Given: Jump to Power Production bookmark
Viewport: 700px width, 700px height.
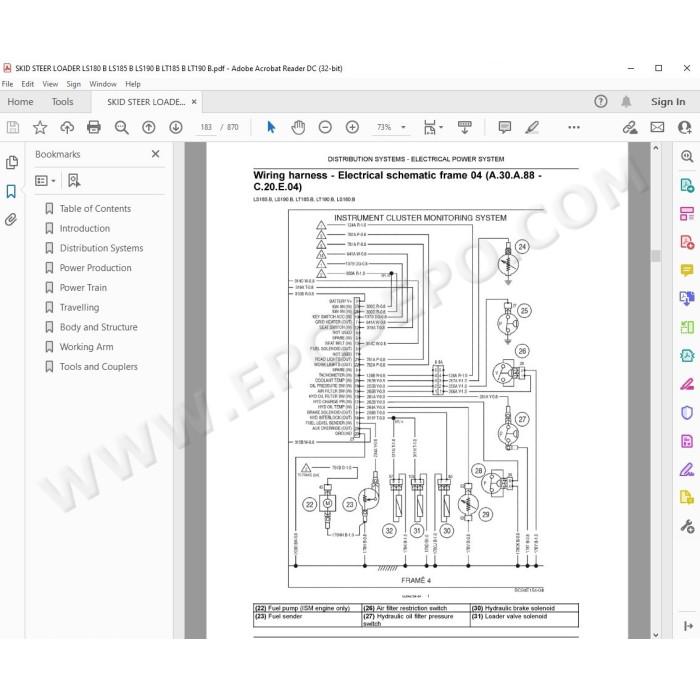Looking at the screenshot, I should 96,268.
